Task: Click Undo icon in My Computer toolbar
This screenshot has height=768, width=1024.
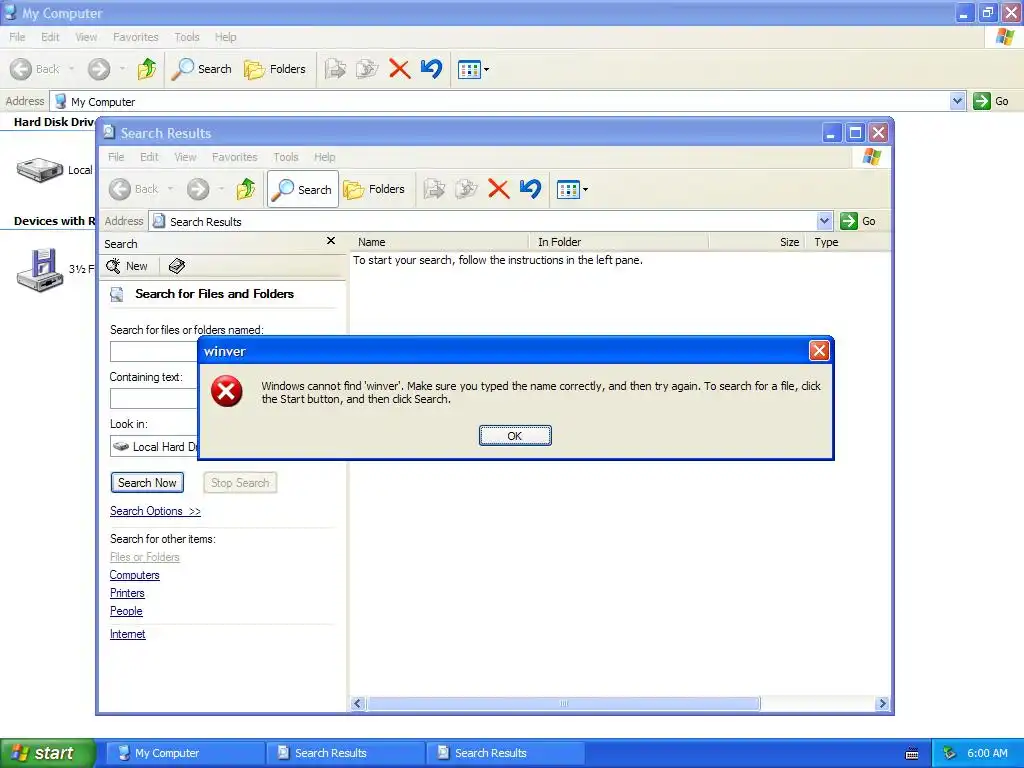Action: [431, 69]
